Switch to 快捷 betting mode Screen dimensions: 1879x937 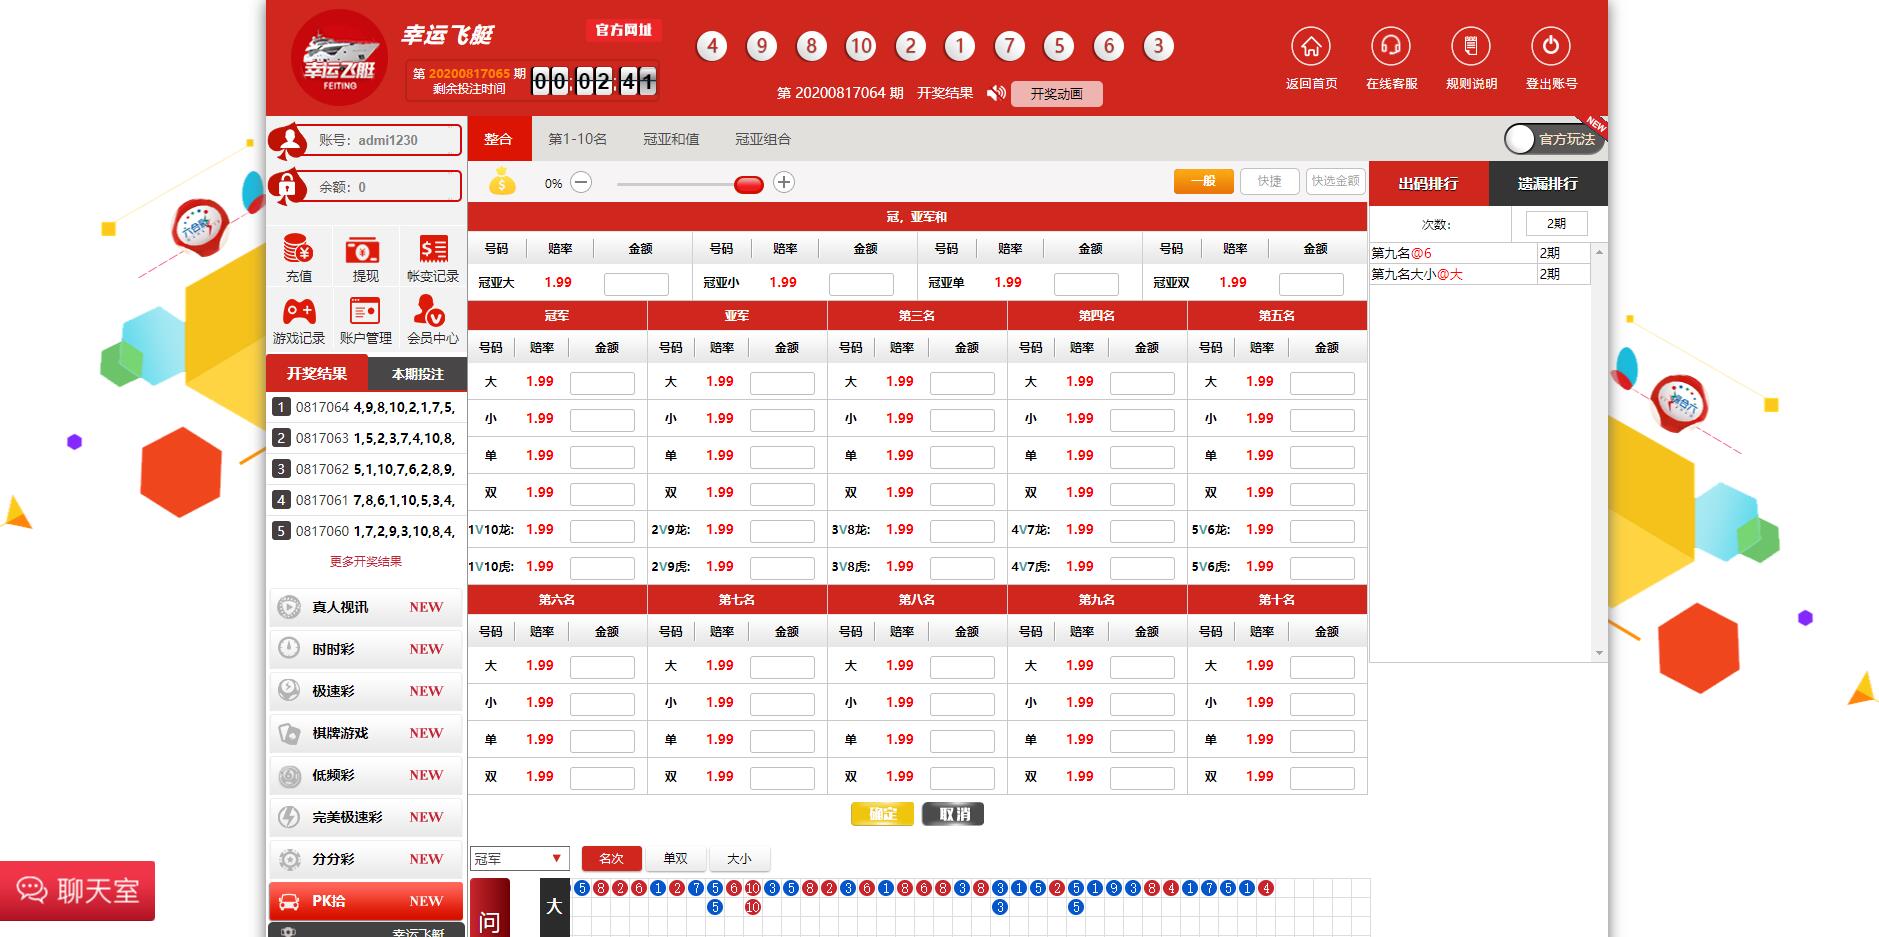1269,181
